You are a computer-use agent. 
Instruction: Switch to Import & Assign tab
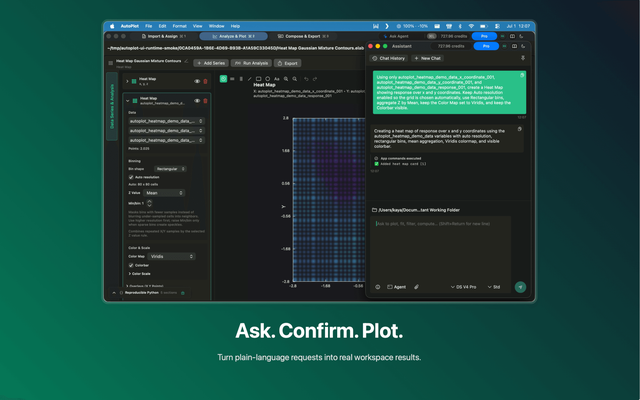163,36
